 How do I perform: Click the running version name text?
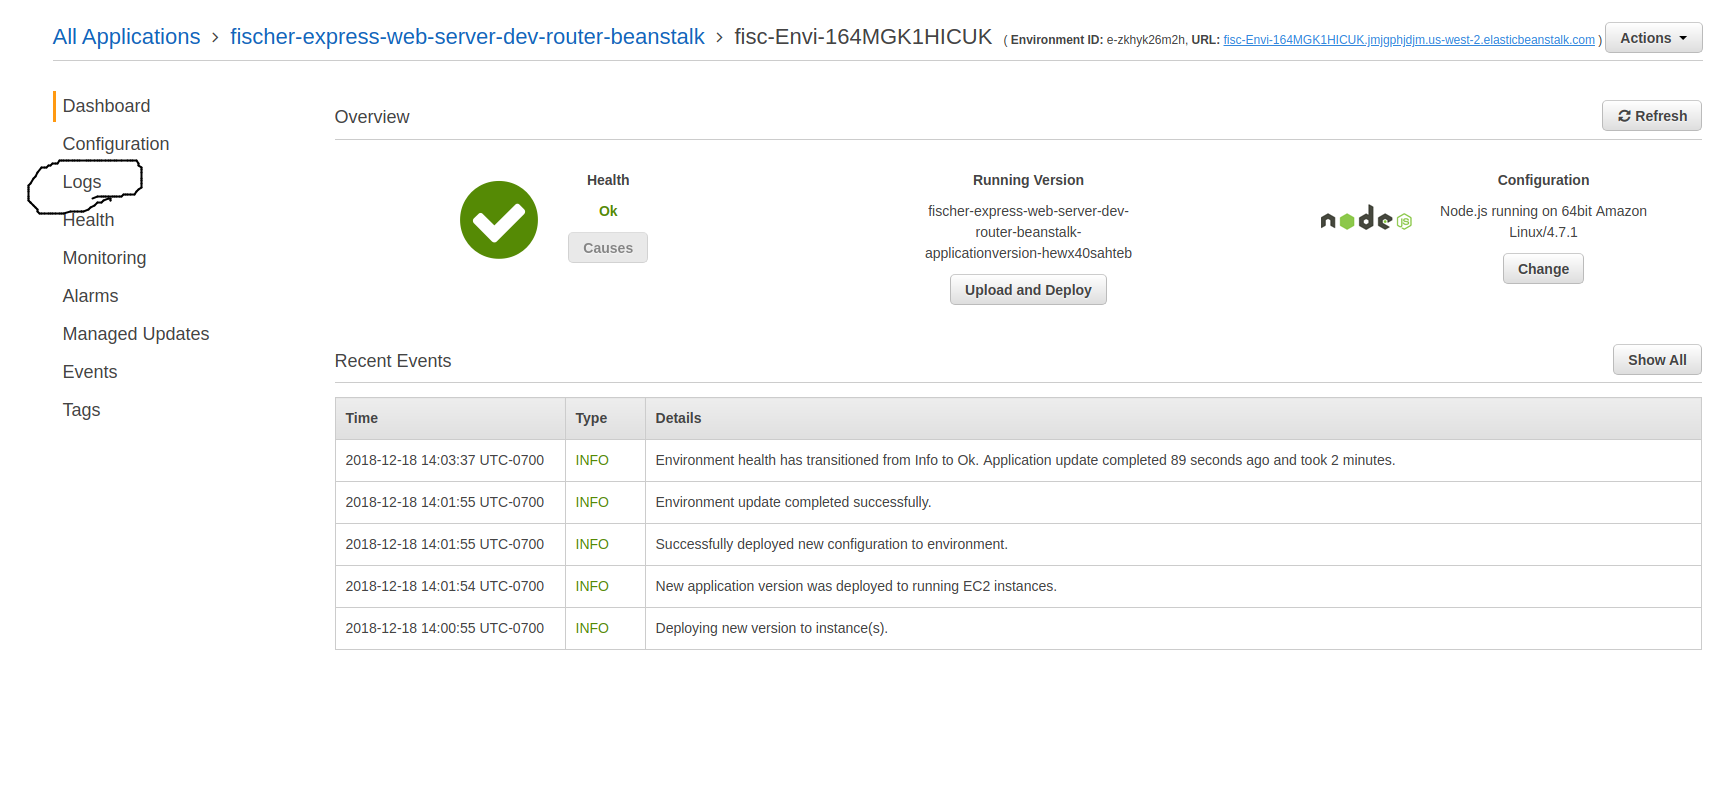coord(1028,232)
